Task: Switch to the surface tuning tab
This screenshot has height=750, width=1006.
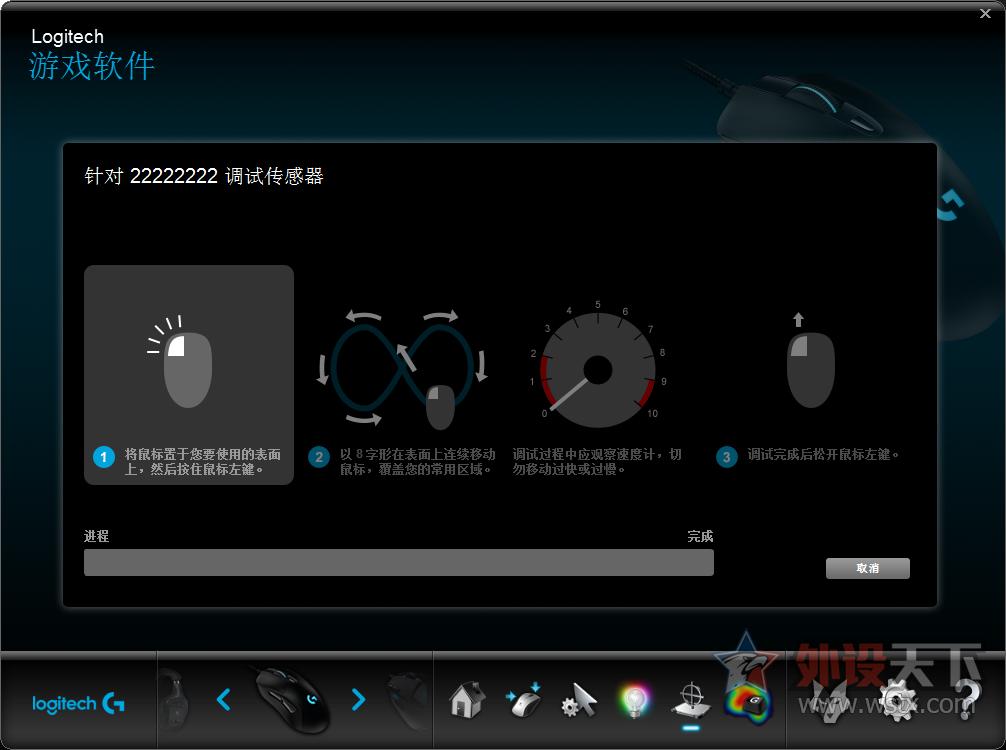Action: [x=692, y=700]
